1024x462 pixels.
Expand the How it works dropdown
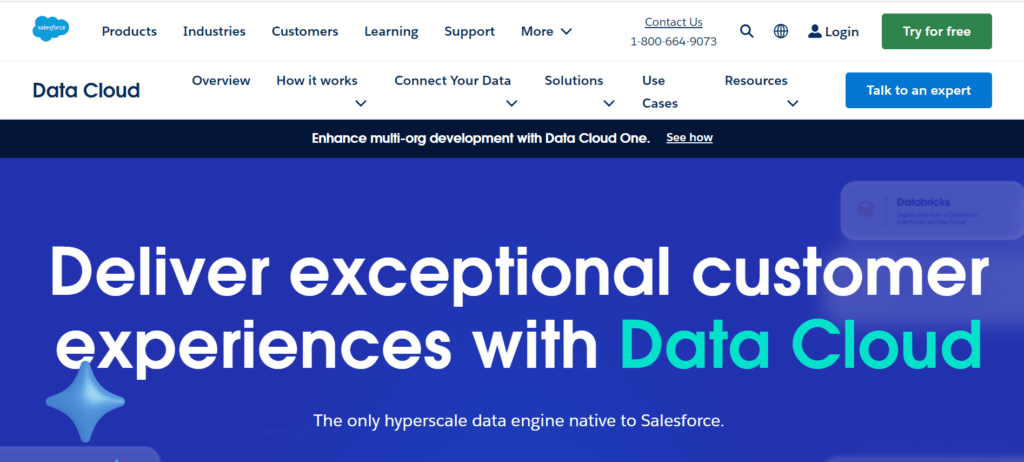pos(361,102)
